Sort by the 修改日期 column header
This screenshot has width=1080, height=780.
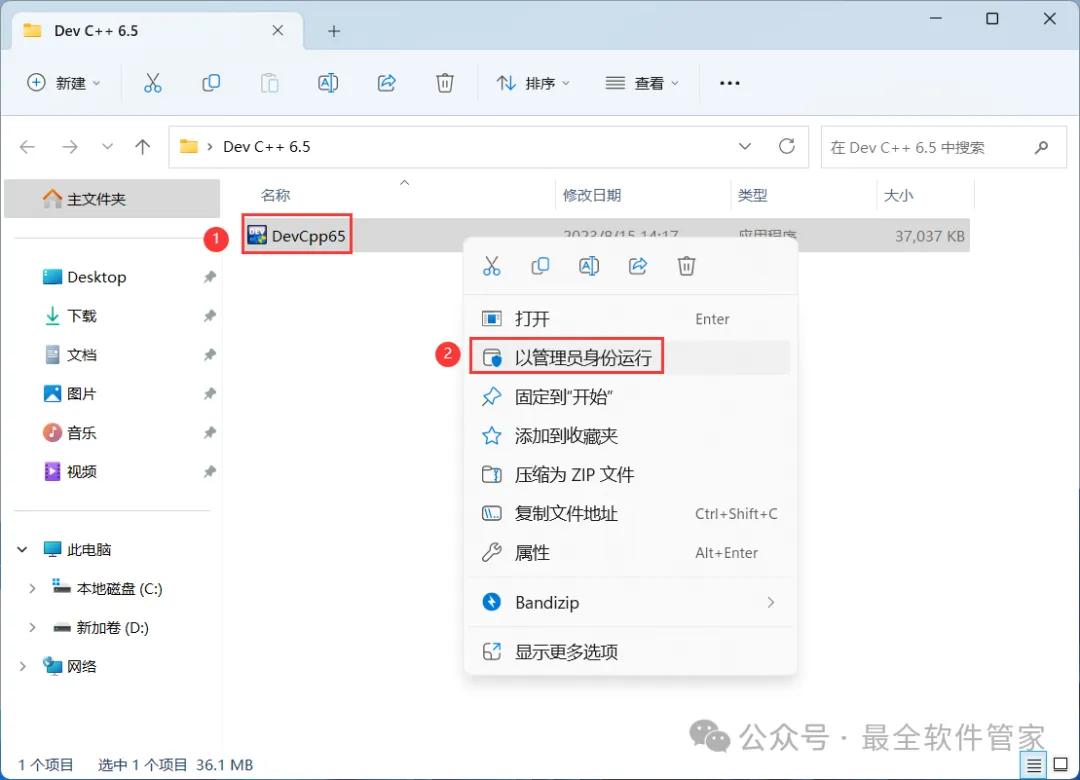click(x=592, y=196)
